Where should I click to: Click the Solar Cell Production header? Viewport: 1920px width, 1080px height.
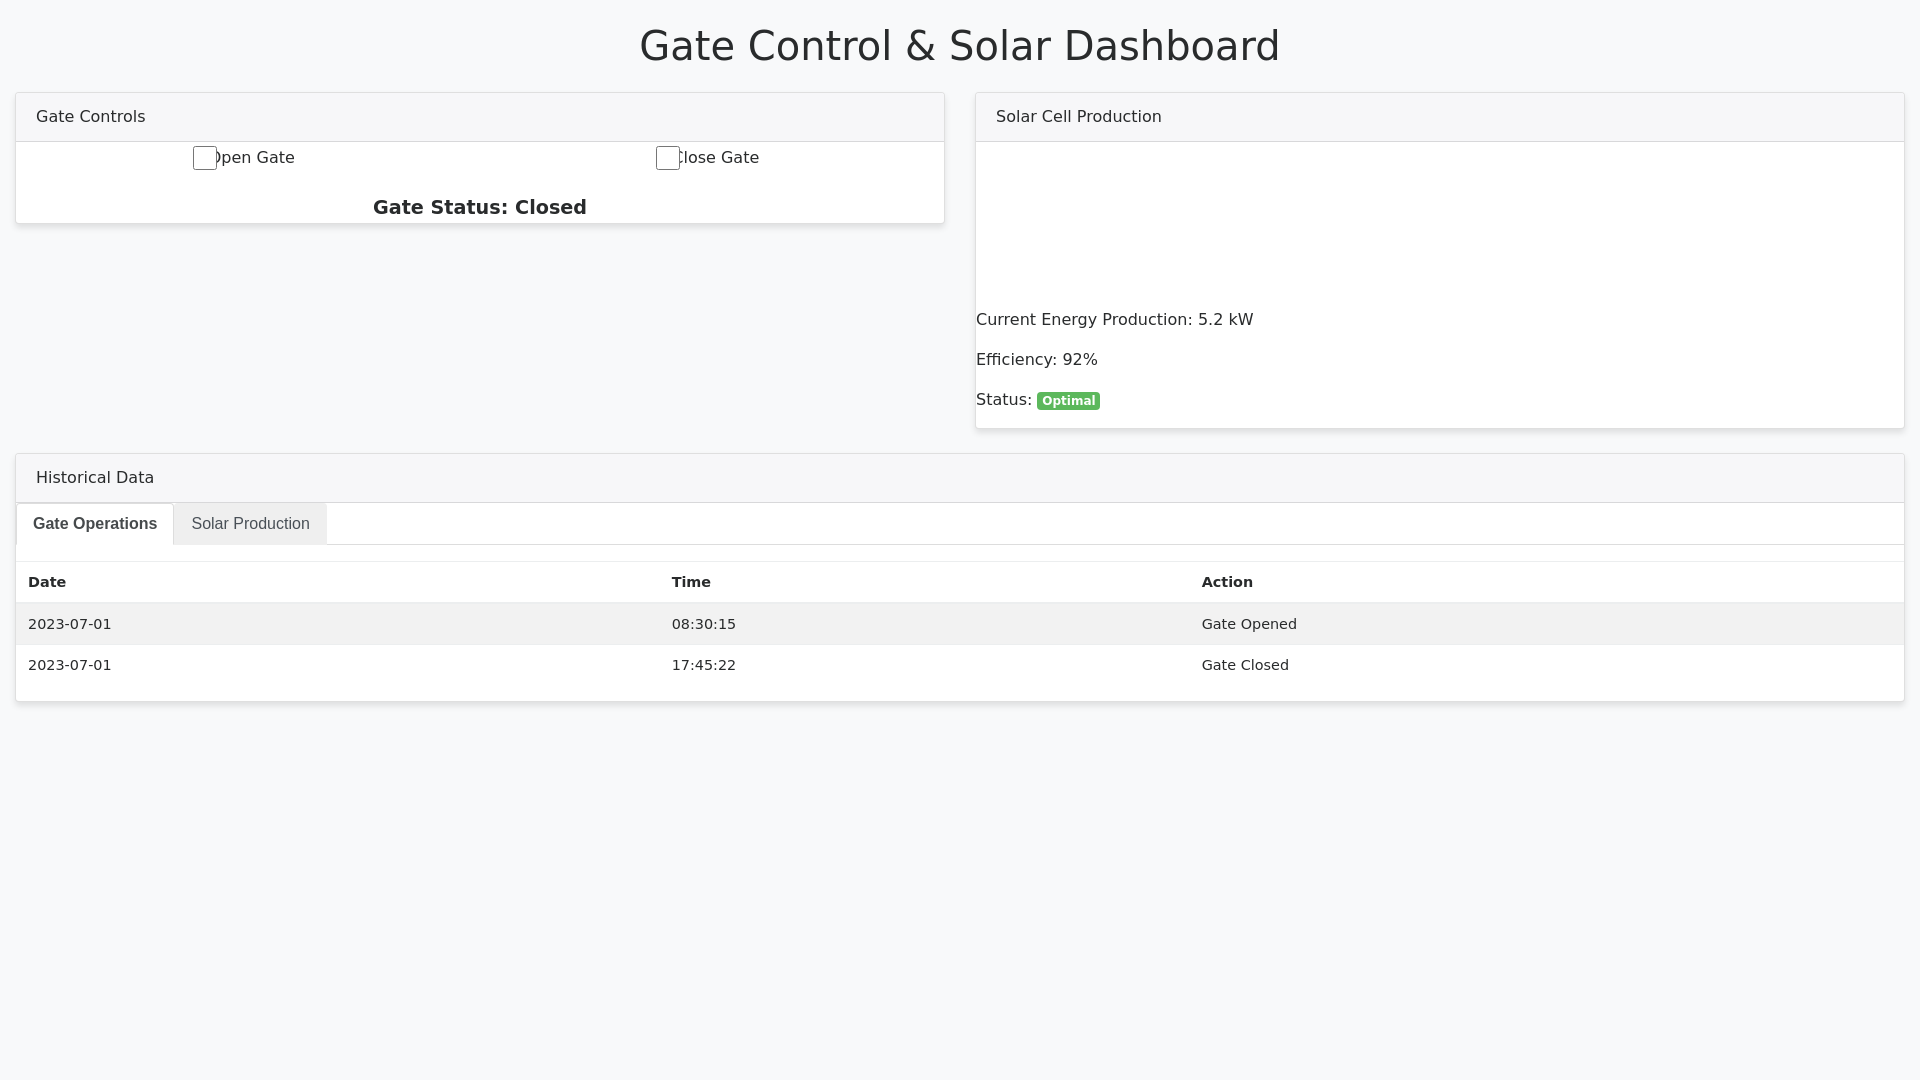[x=1078, y=116]
